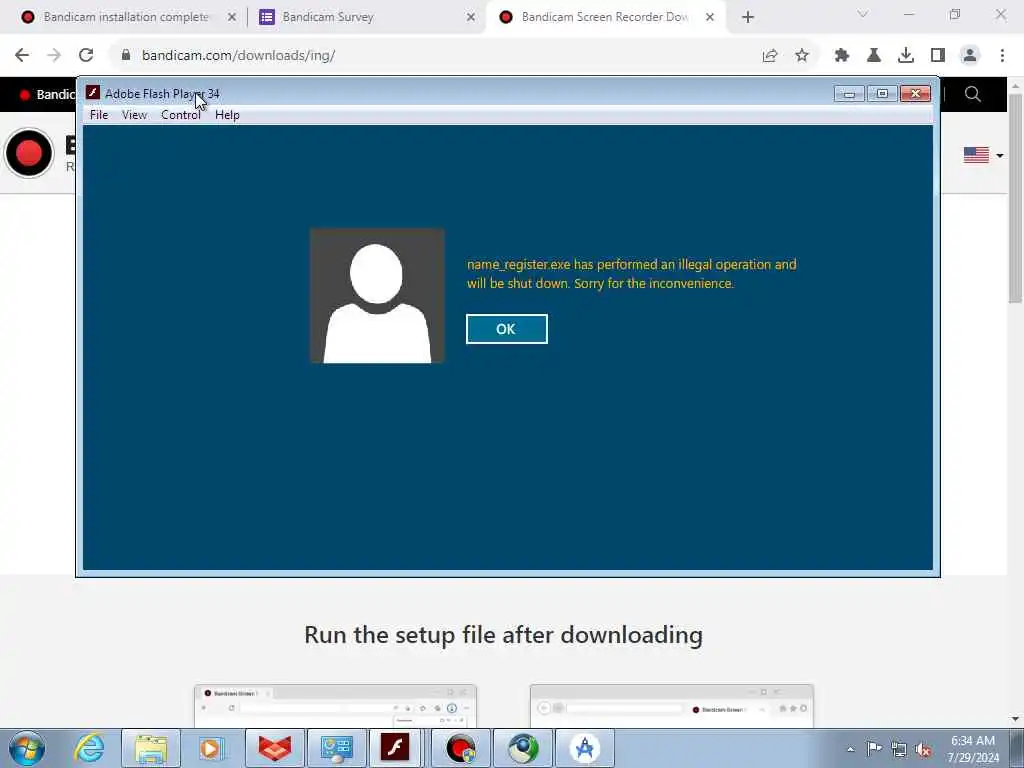This screenshot has width=1024, height=768.
Task: Reload the Bandicam page
Action: click(x=86, y=56)
